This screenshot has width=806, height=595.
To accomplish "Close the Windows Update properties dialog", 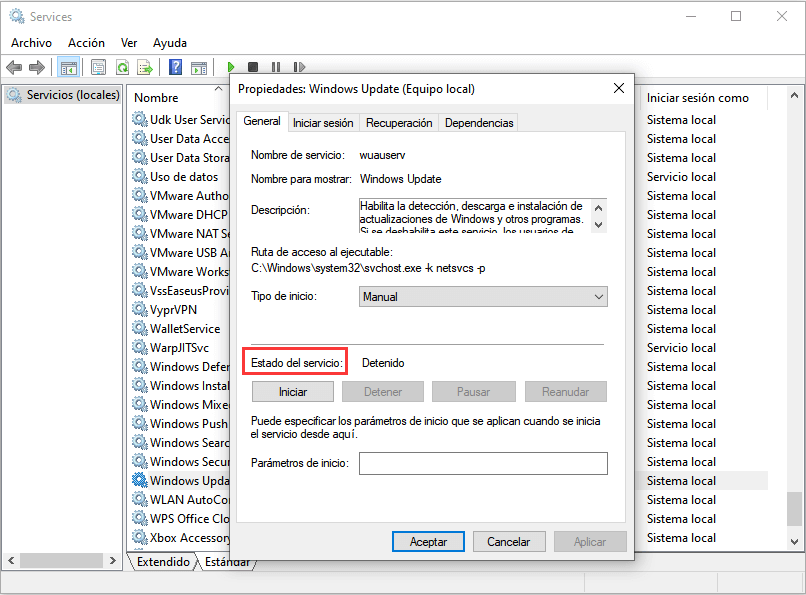I will (619, 88).
